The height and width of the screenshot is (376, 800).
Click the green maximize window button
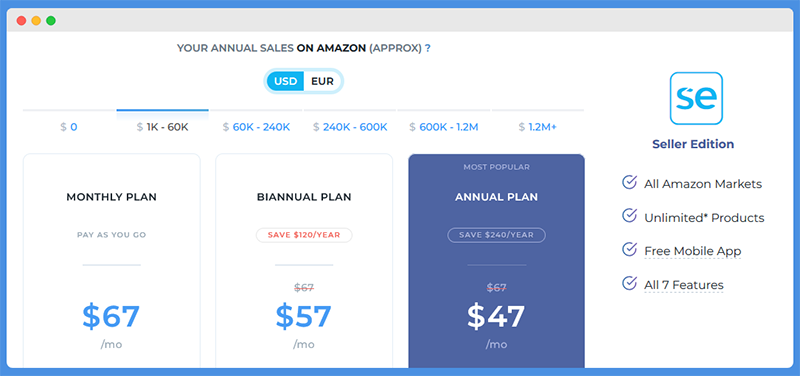click(51, 21)
